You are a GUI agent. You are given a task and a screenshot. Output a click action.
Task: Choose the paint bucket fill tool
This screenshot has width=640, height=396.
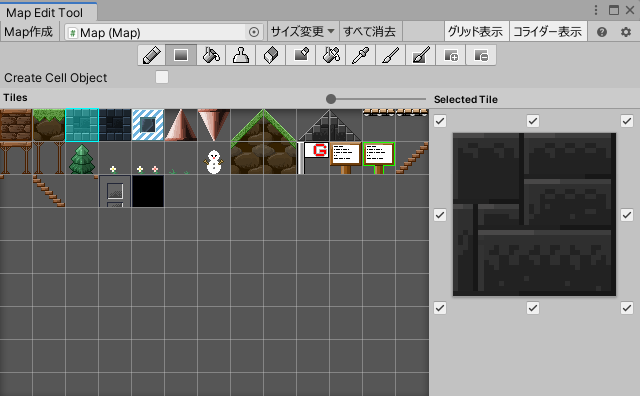(211, 55)
